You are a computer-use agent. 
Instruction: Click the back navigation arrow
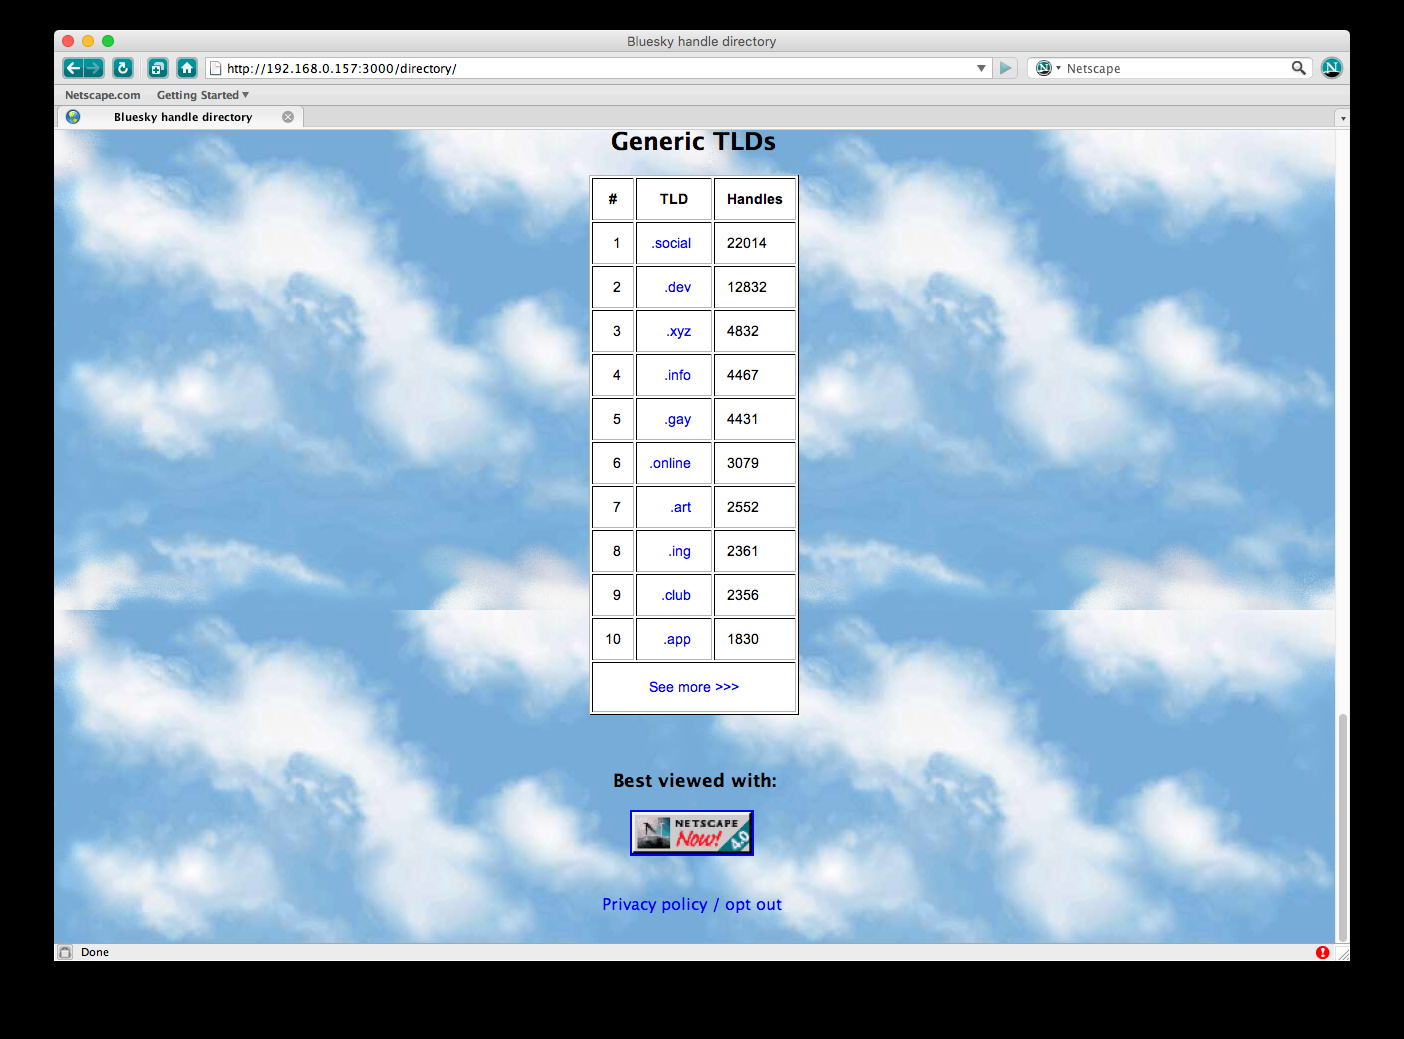coord(73,68)
